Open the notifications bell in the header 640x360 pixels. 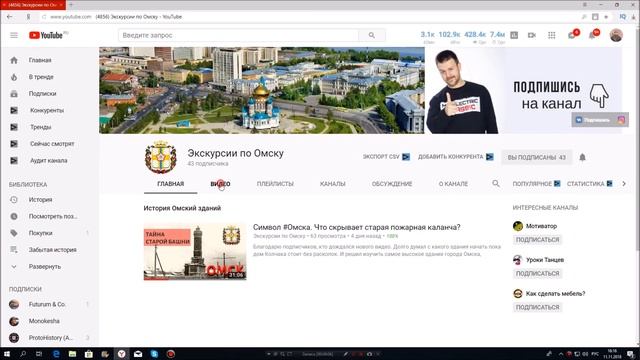coord(592,35)
